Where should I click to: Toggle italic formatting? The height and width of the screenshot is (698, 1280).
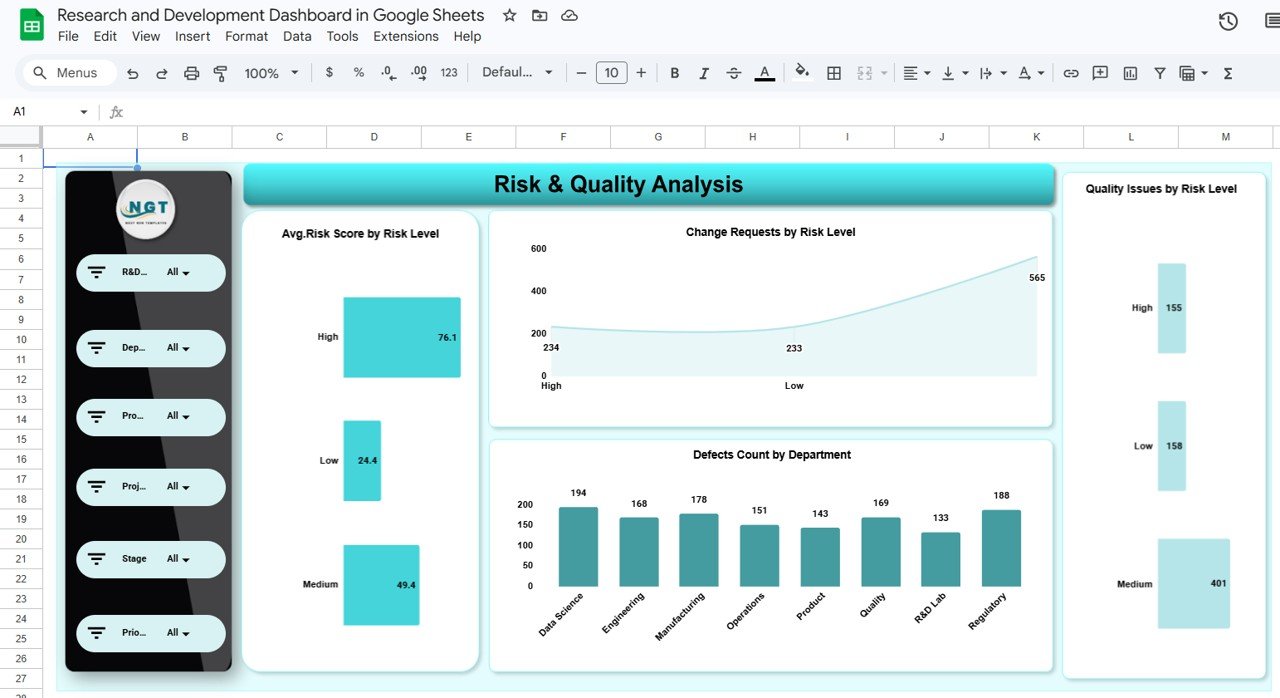(x=704, y=72)
